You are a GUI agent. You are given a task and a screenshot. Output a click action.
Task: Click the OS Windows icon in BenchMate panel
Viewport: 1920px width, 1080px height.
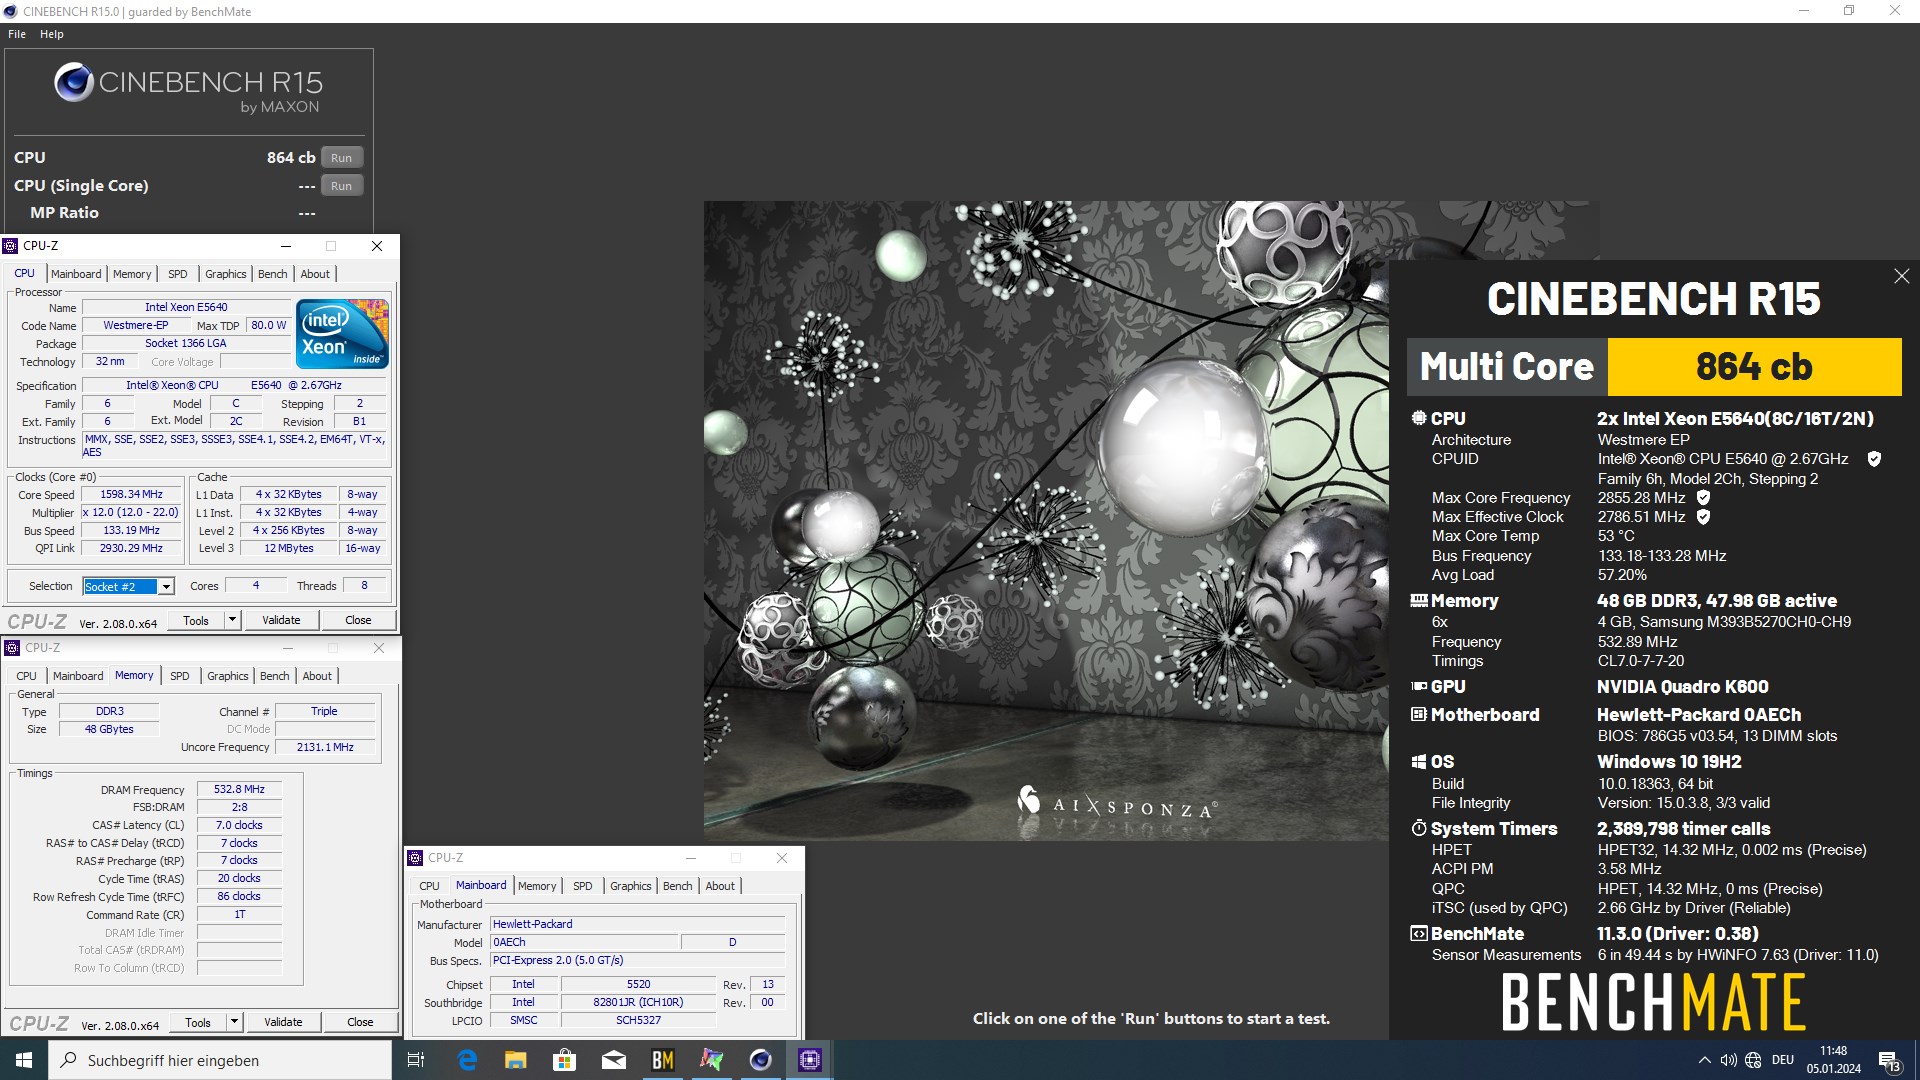(1418, 762)
